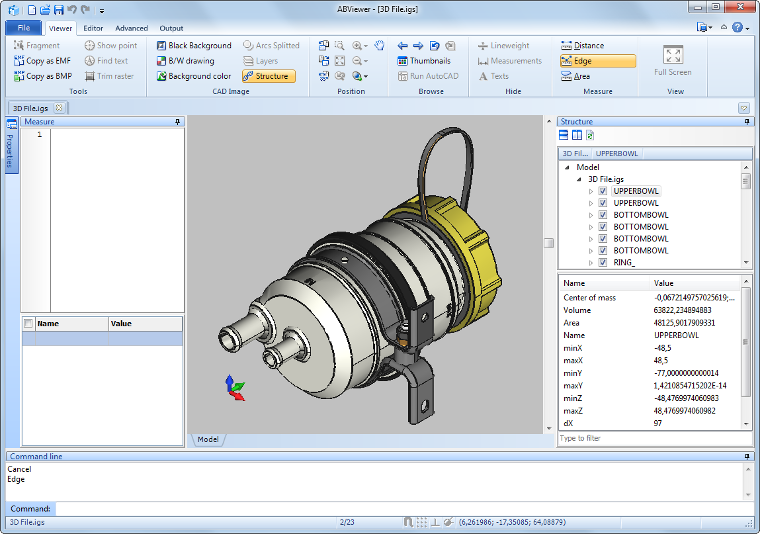Click Copy as BMP button

pos(43,76)
